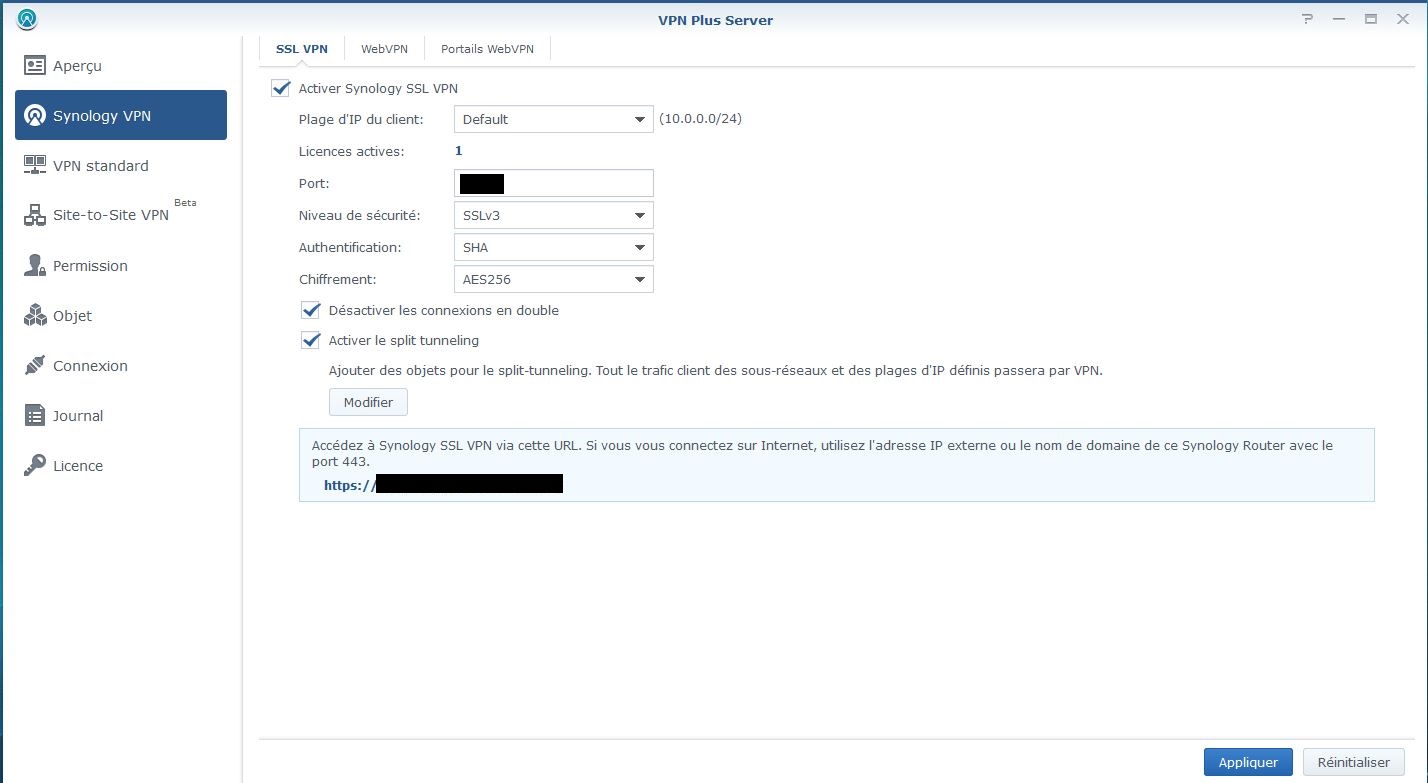
Task: Minimize the VPN Plus Server window
Action: [1339, 19]
